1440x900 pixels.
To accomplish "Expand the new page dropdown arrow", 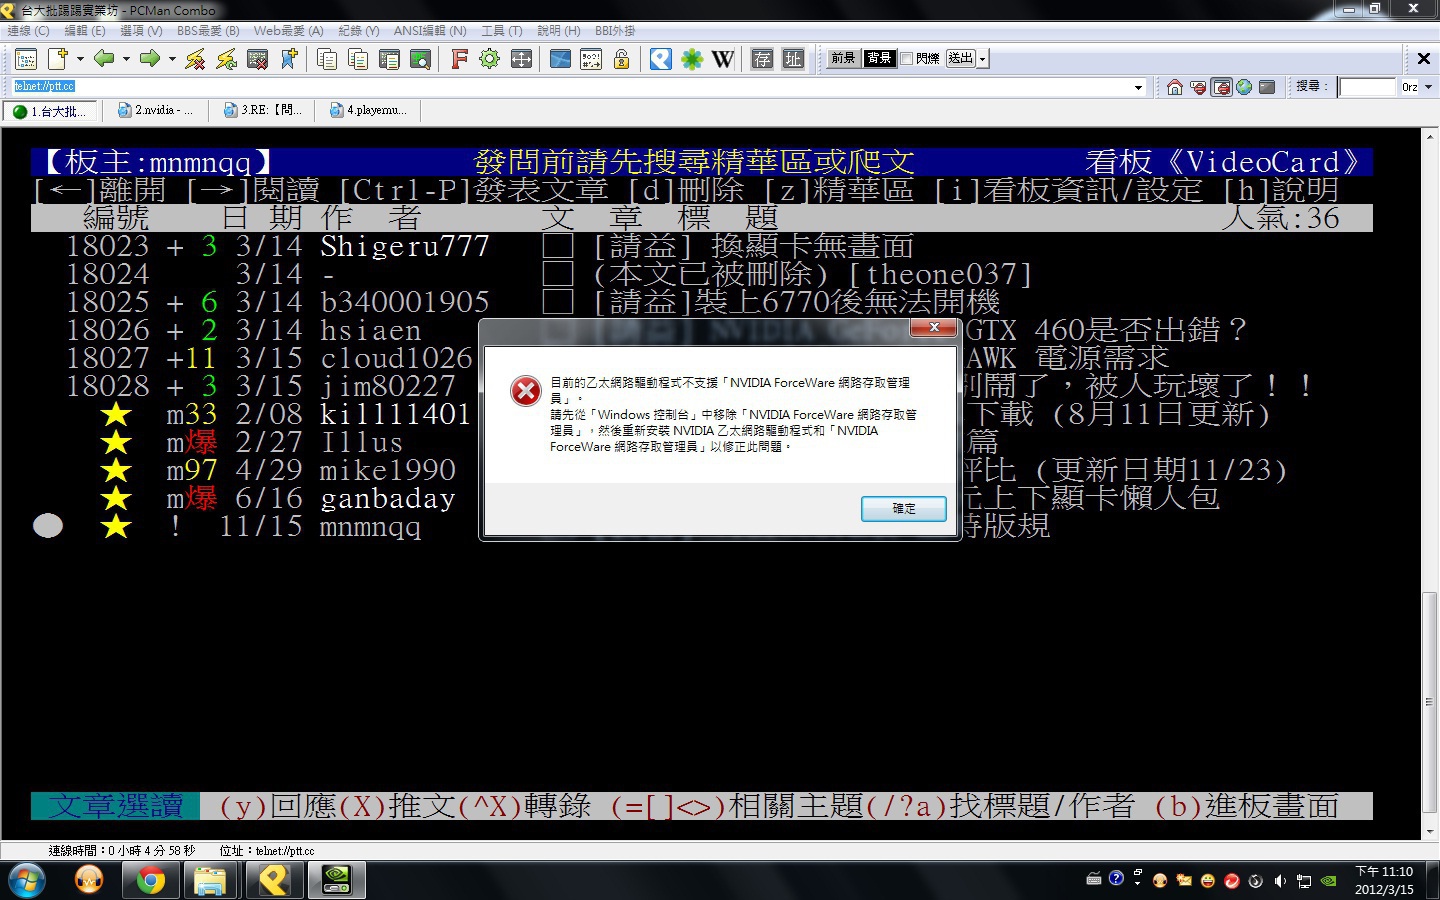I will [80, 59].
